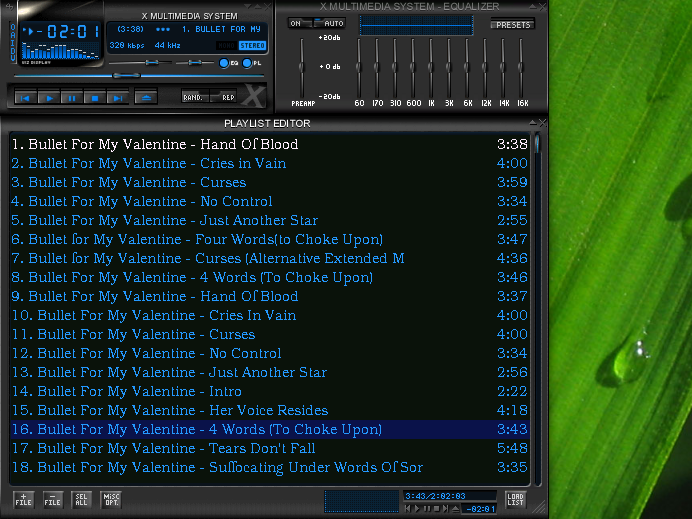Screen dimensions: 692x519
Task: Click the D double-size letter in clutterbar
Action: pos(13,50)
